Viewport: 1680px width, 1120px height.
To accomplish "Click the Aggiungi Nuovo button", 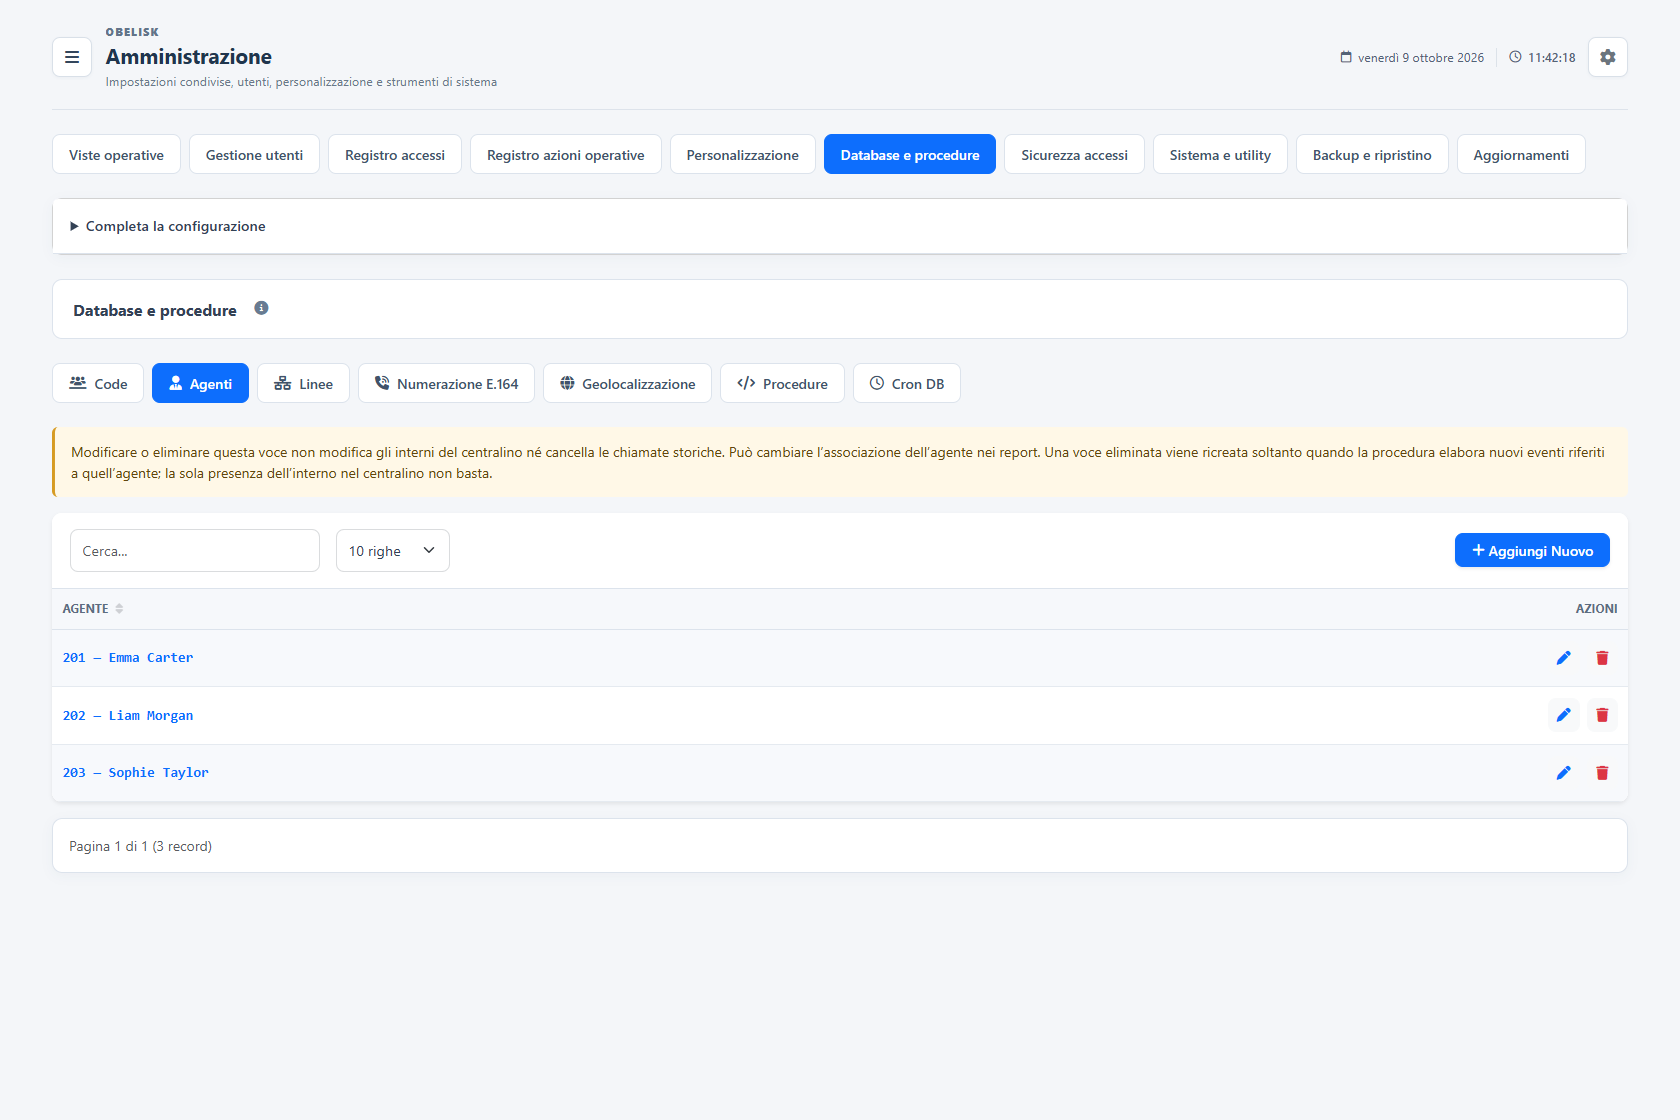I will [1532, 550].
